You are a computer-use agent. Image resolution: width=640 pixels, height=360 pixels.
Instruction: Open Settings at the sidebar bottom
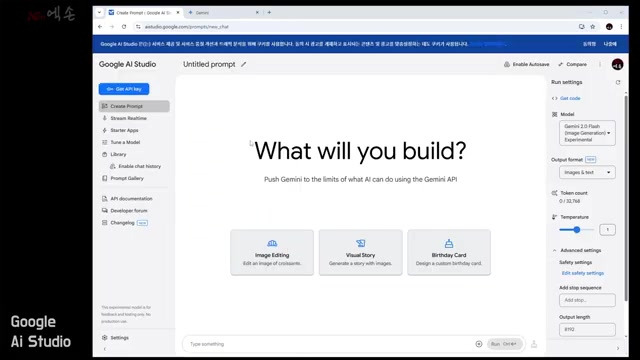[119, 338]
